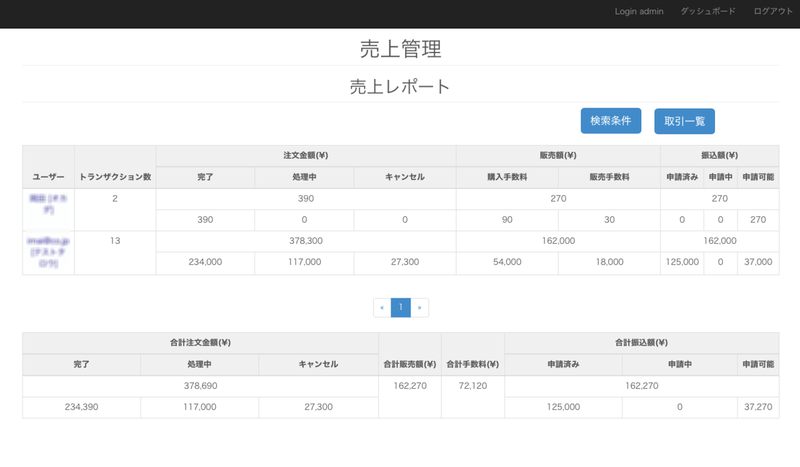
Task: Click the 72,120 total fee cell
Action: 472,385
